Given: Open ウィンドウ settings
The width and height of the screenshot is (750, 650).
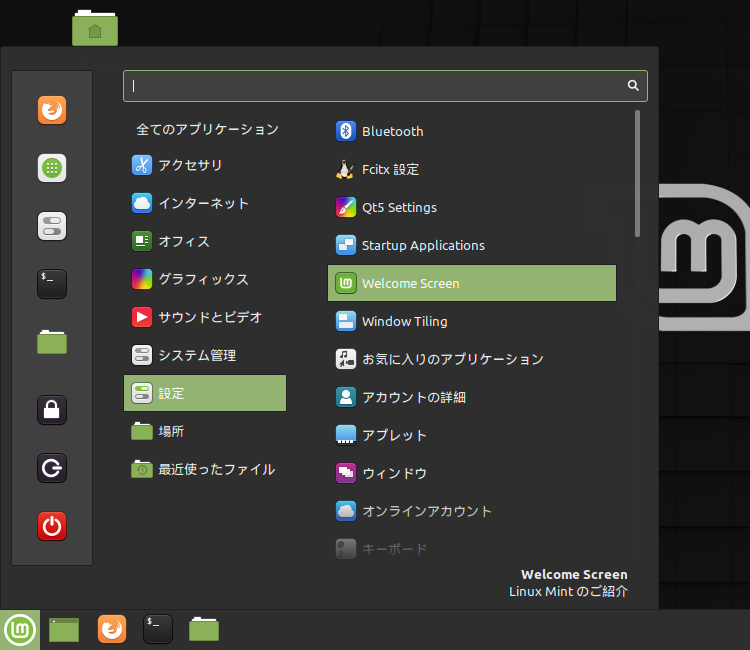Looking at the screenshot, I should [472, 473].
